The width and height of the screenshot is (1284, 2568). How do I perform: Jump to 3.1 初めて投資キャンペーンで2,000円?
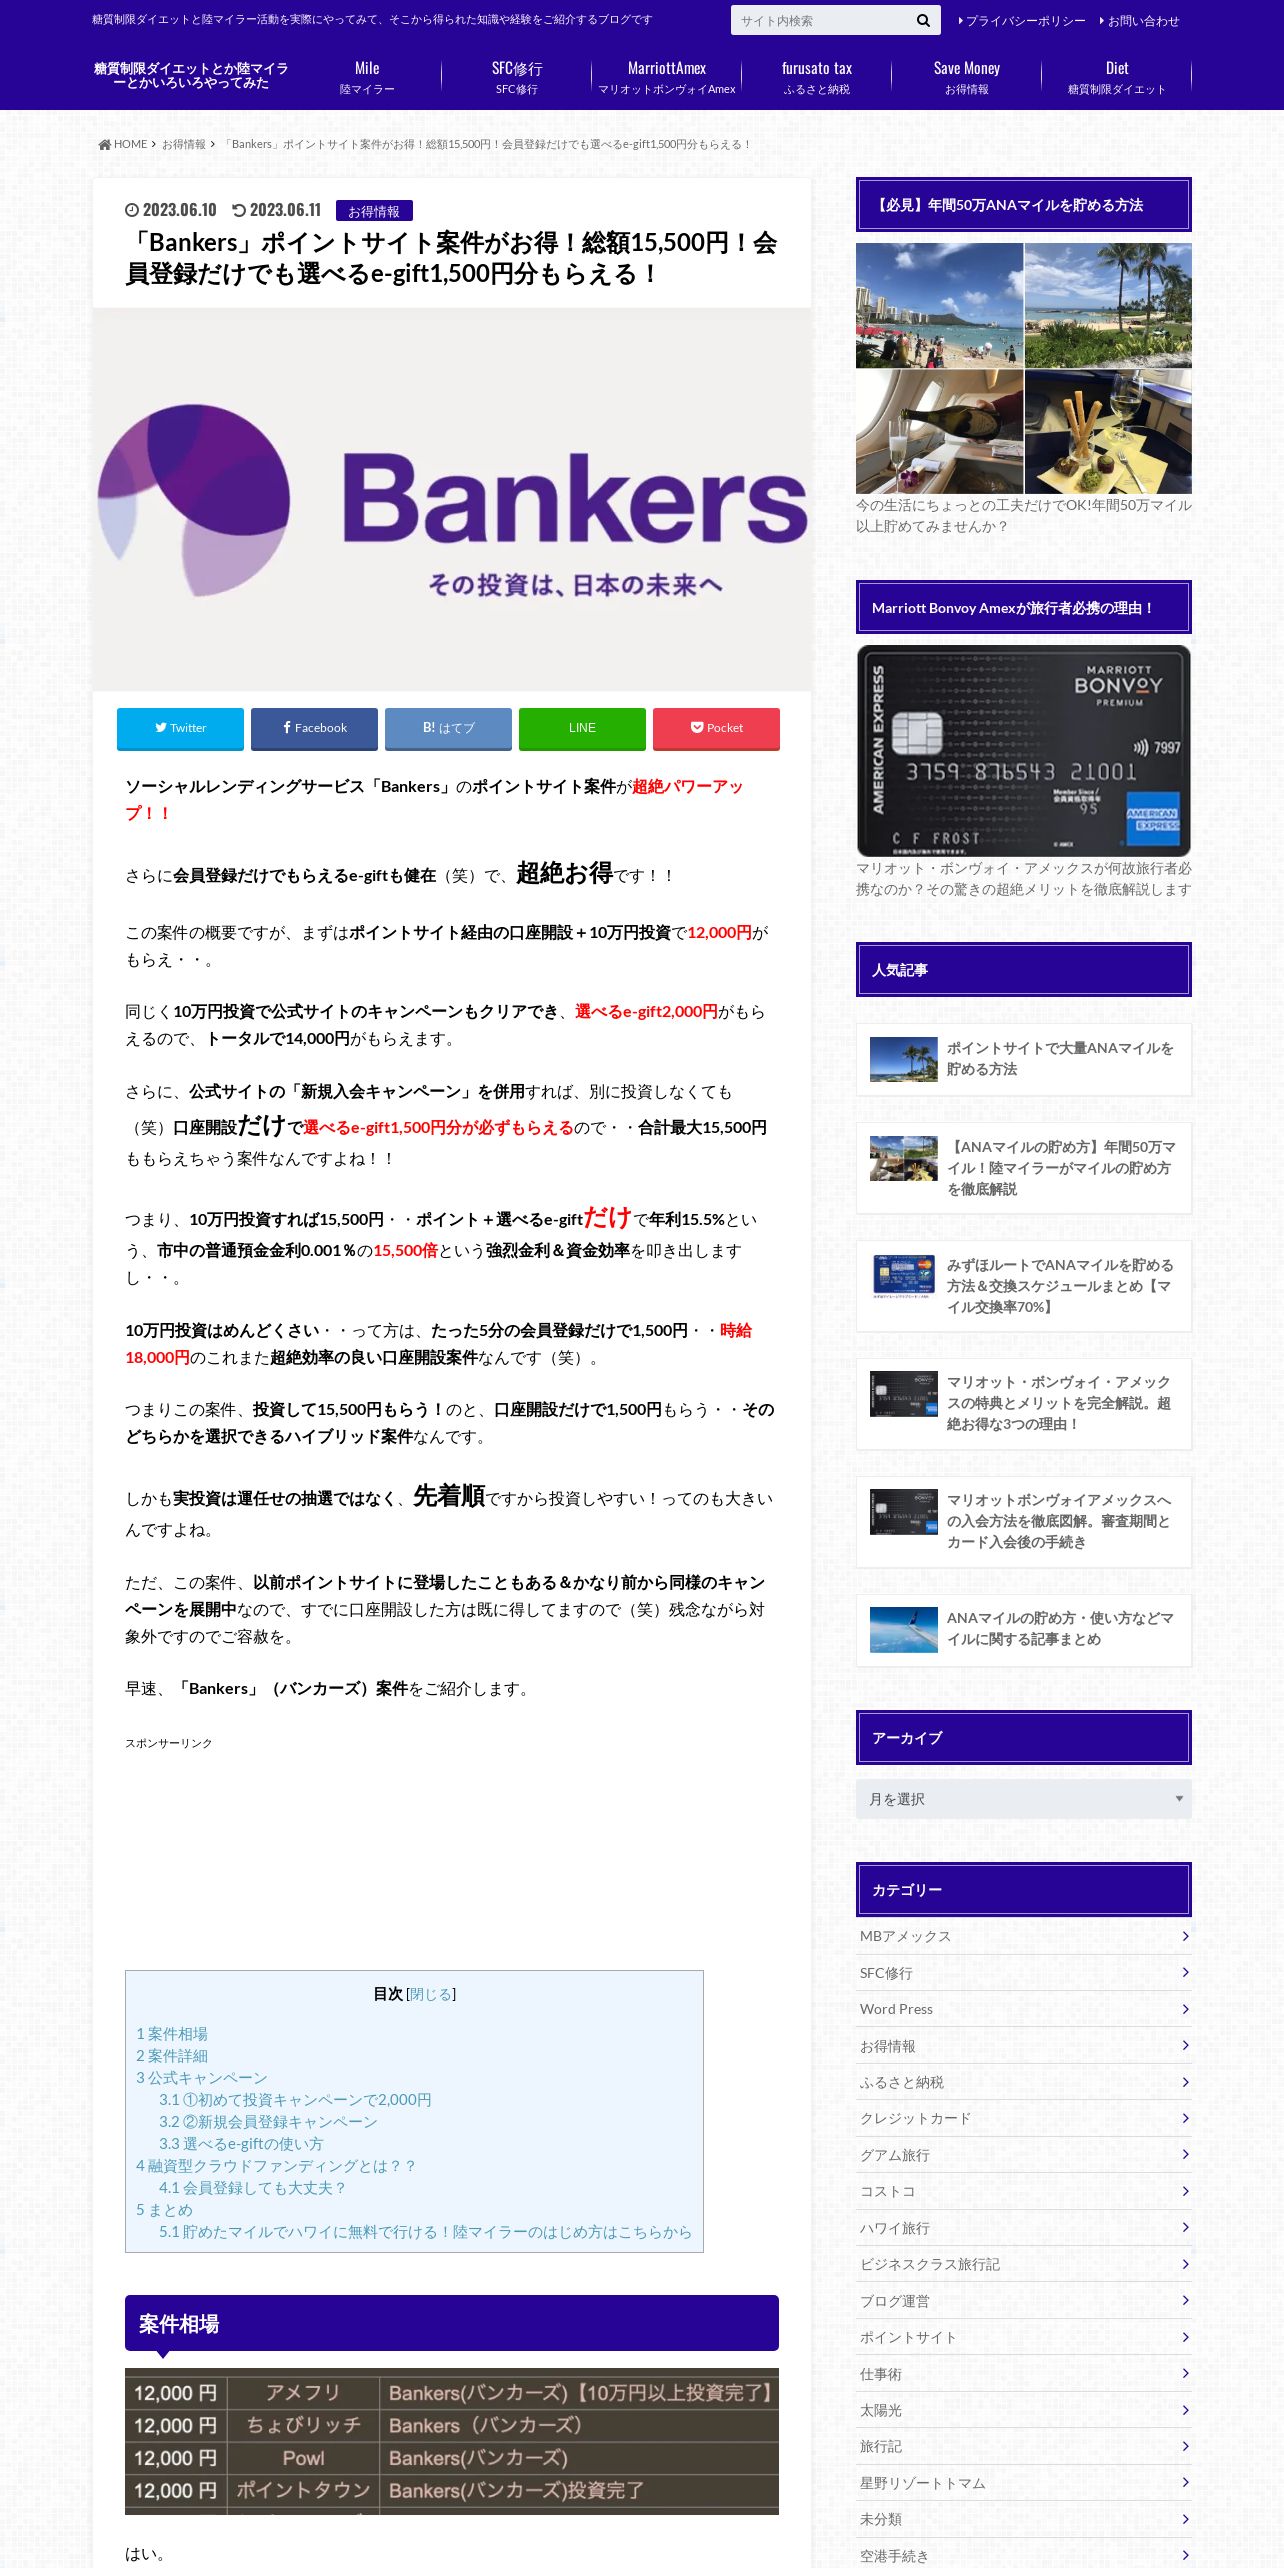[295, 2100]
